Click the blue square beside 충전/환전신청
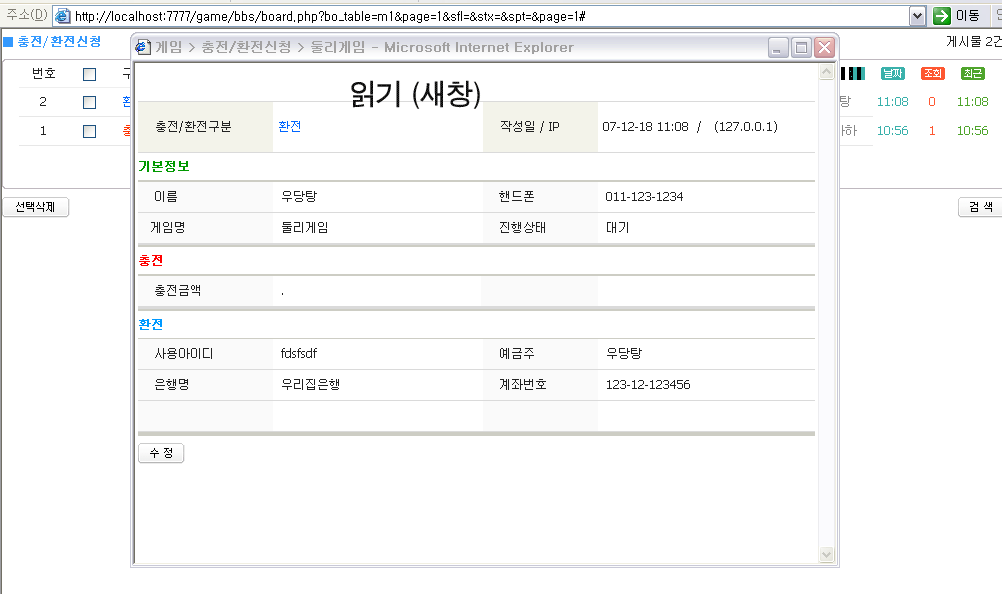 point(8,42)
